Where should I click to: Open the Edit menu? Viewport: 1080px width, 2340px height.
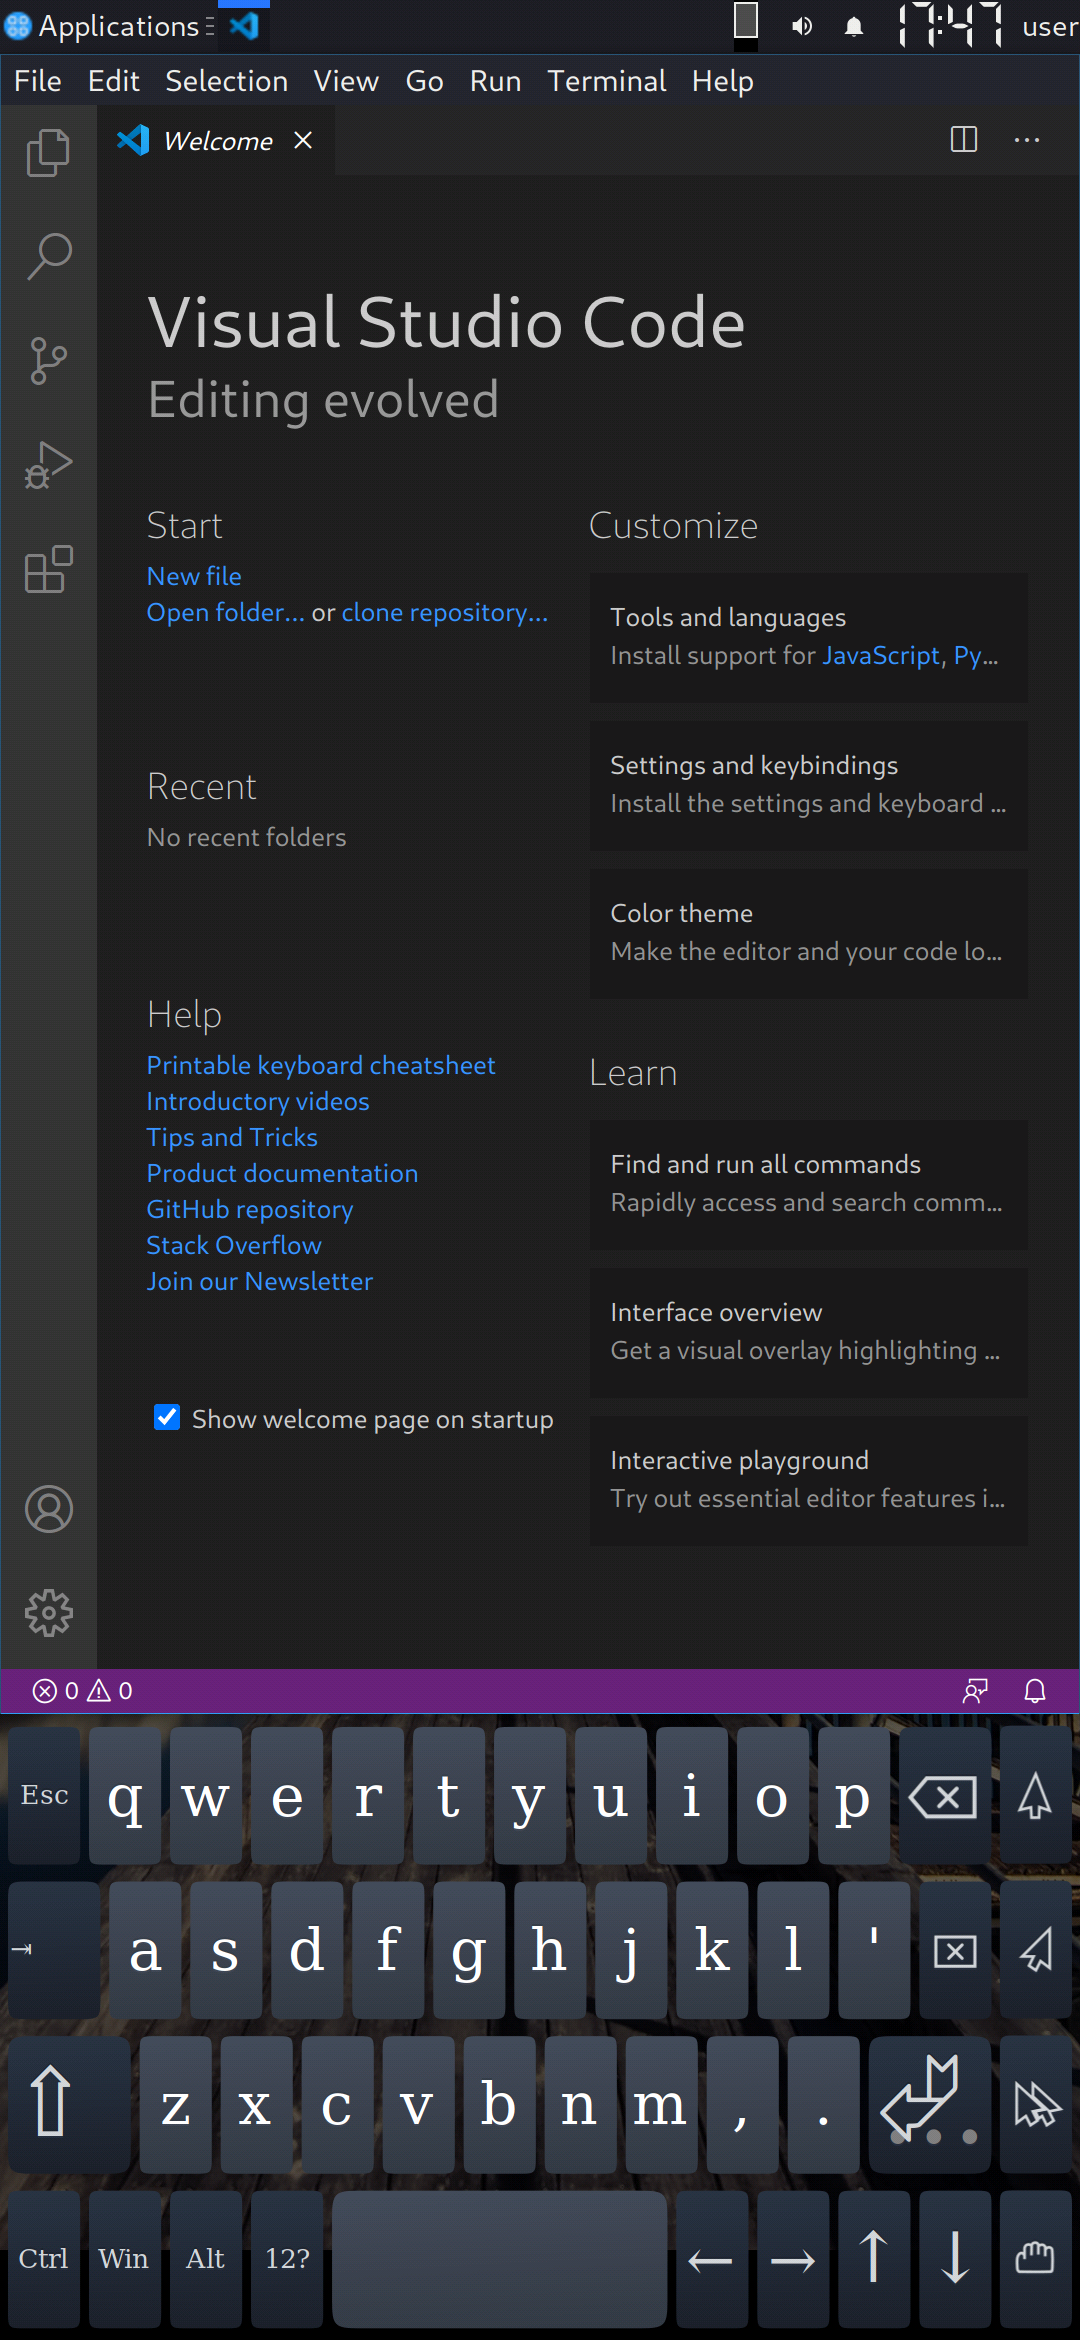click(114, 81)
